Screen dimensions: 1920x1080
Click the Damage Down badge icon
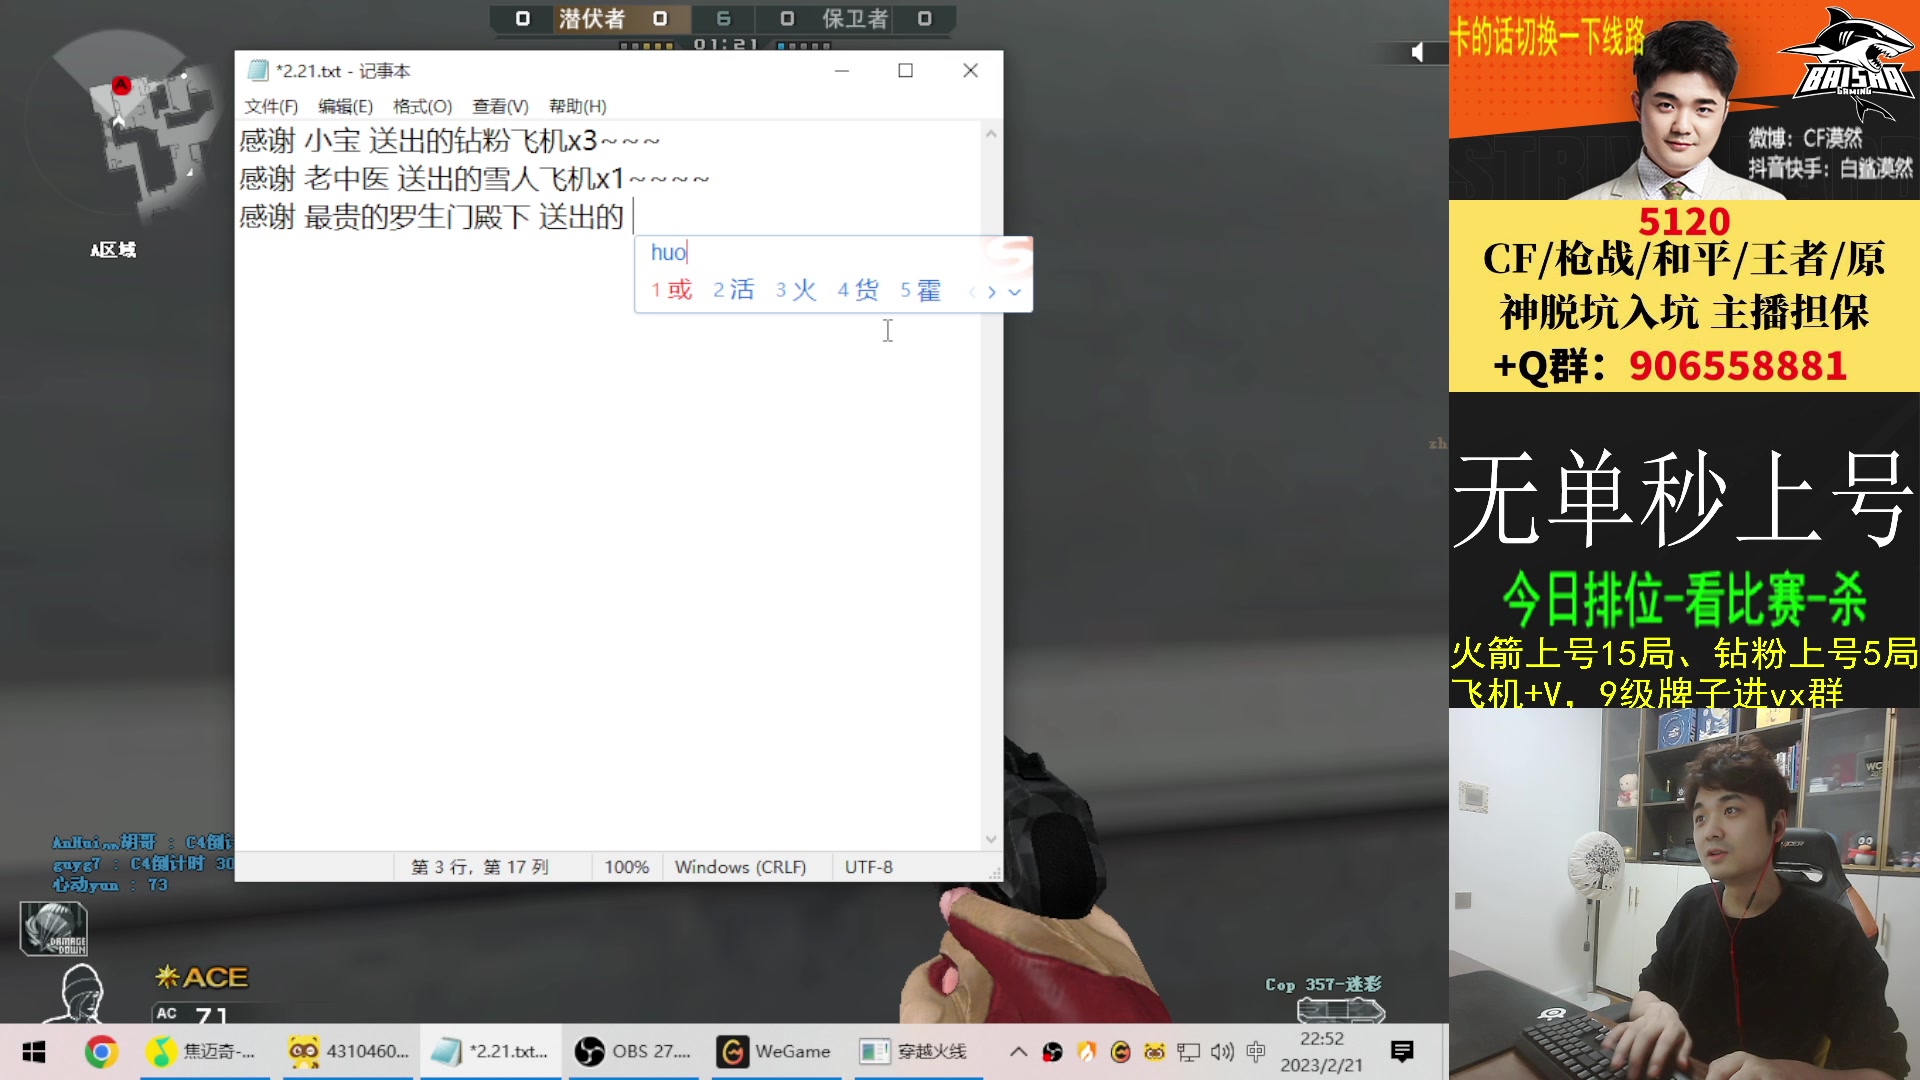(54, 929)
